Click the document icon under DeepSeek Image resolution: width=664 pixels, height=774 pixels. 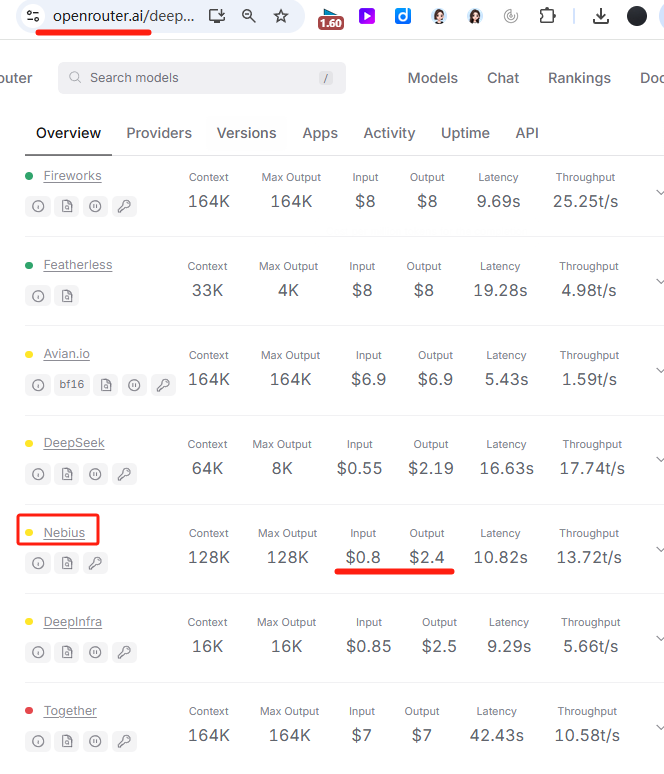pos(67,474)
